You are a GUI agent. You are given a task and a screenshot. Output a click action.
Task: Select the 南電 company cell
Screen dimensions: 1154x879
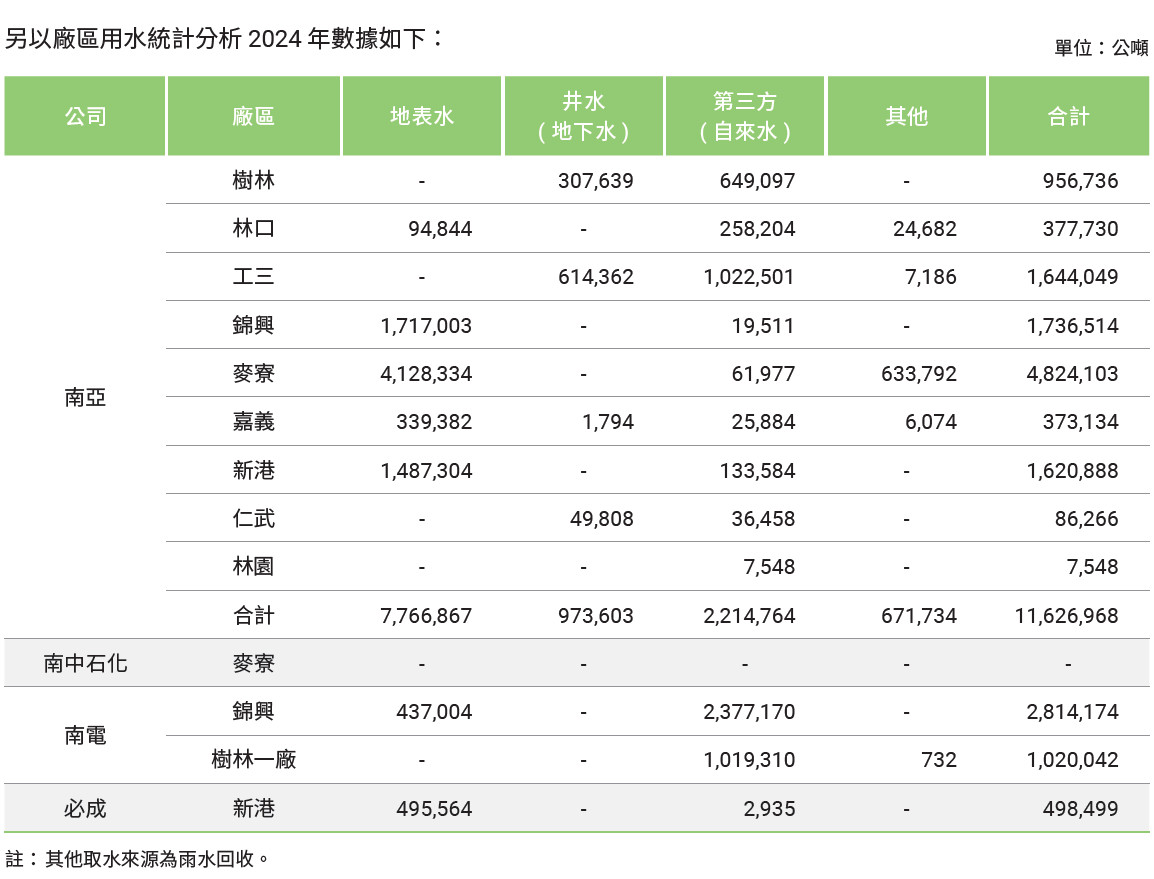coord(84,735)
